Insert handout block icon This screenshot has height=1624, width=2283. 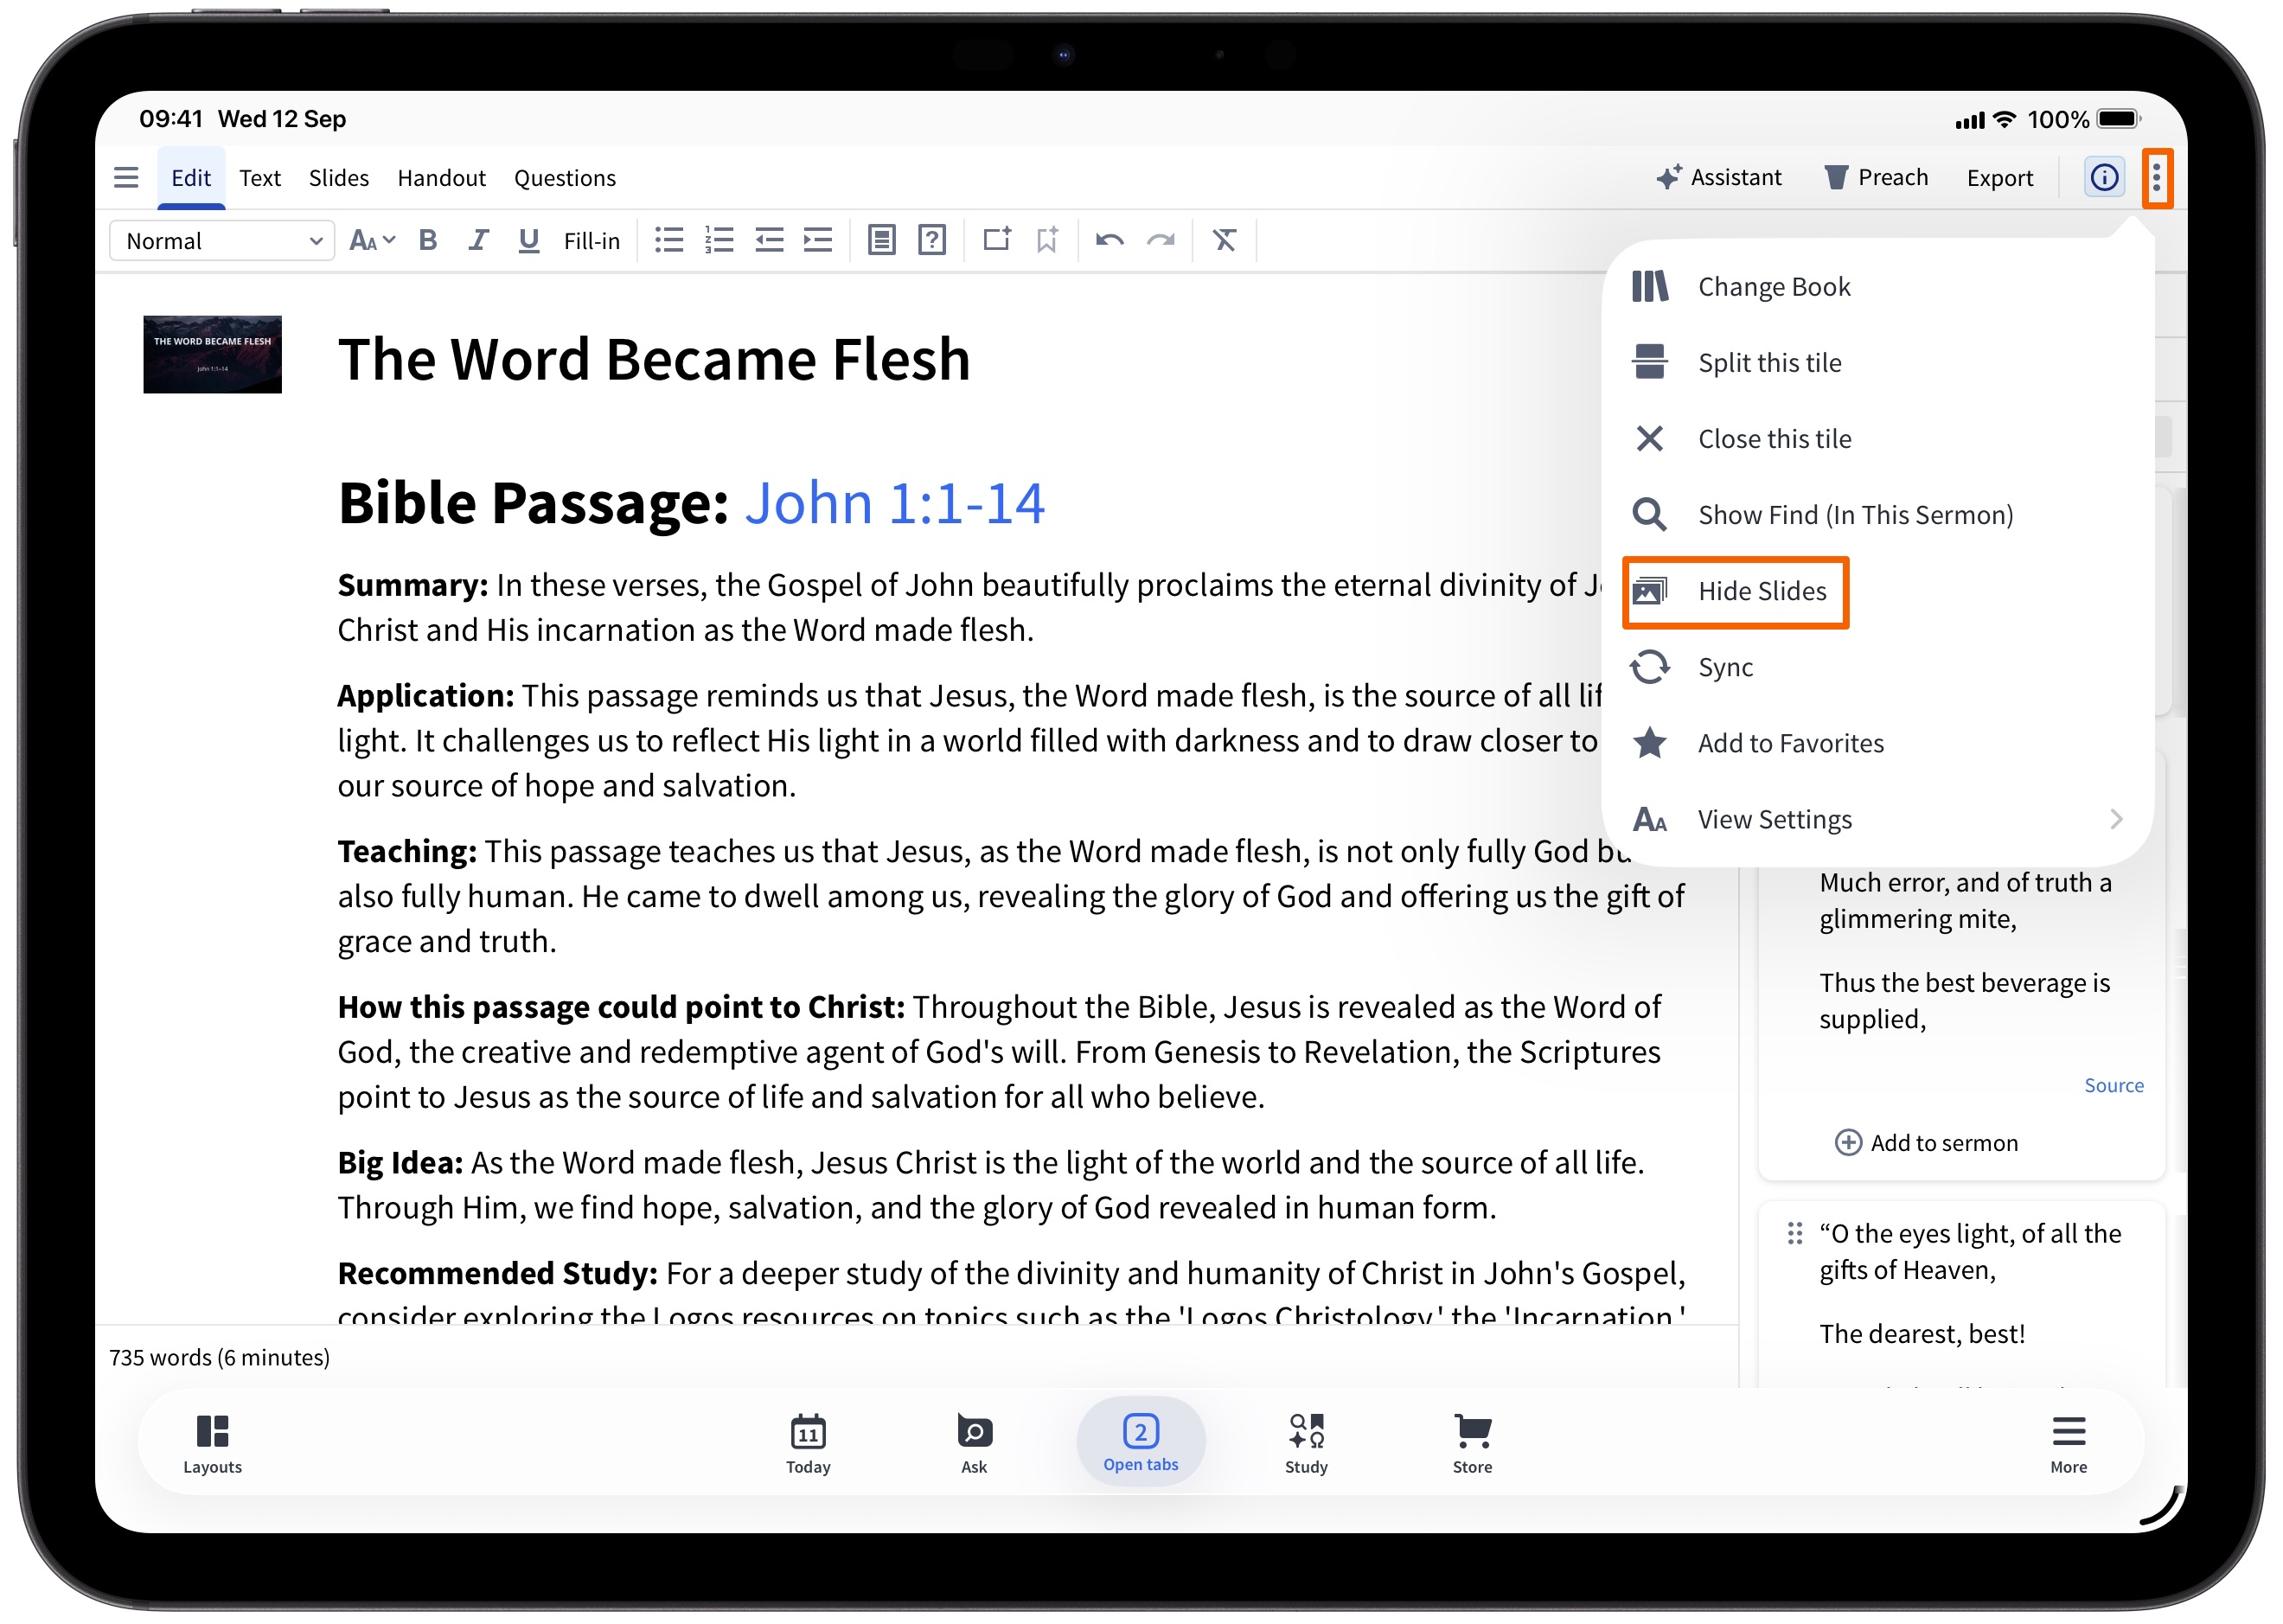(x=881, y=241)
